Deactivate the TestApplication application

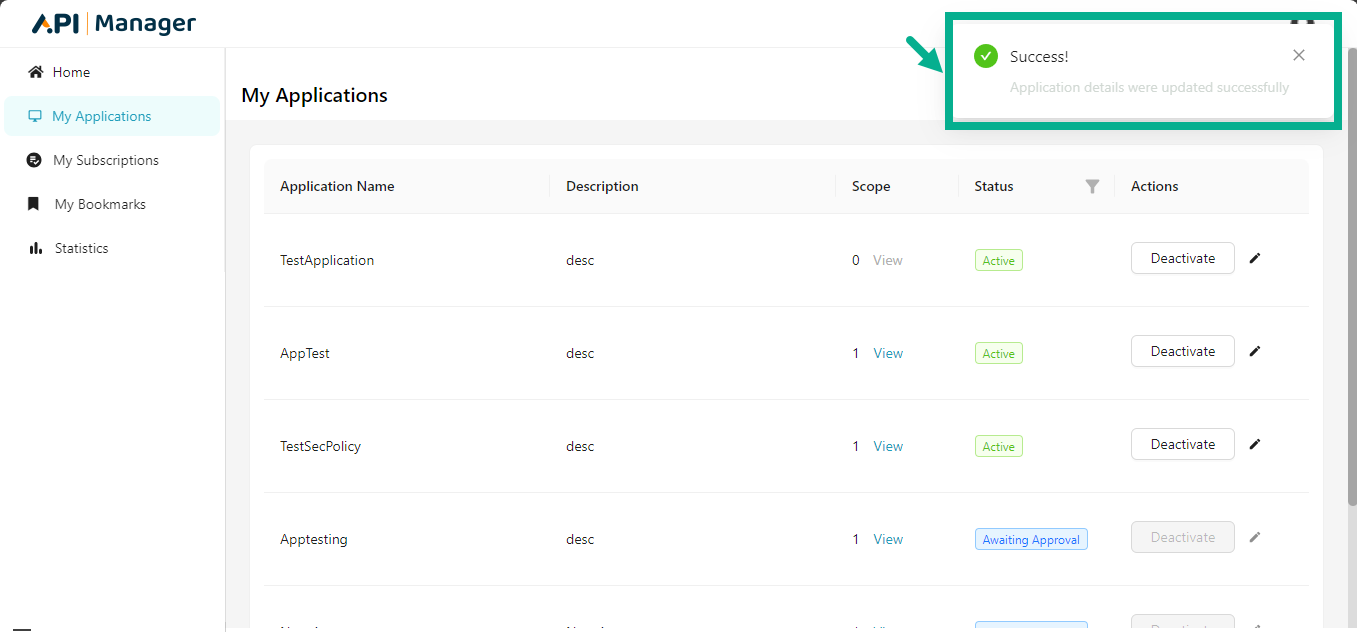(x=1182, y=258)
